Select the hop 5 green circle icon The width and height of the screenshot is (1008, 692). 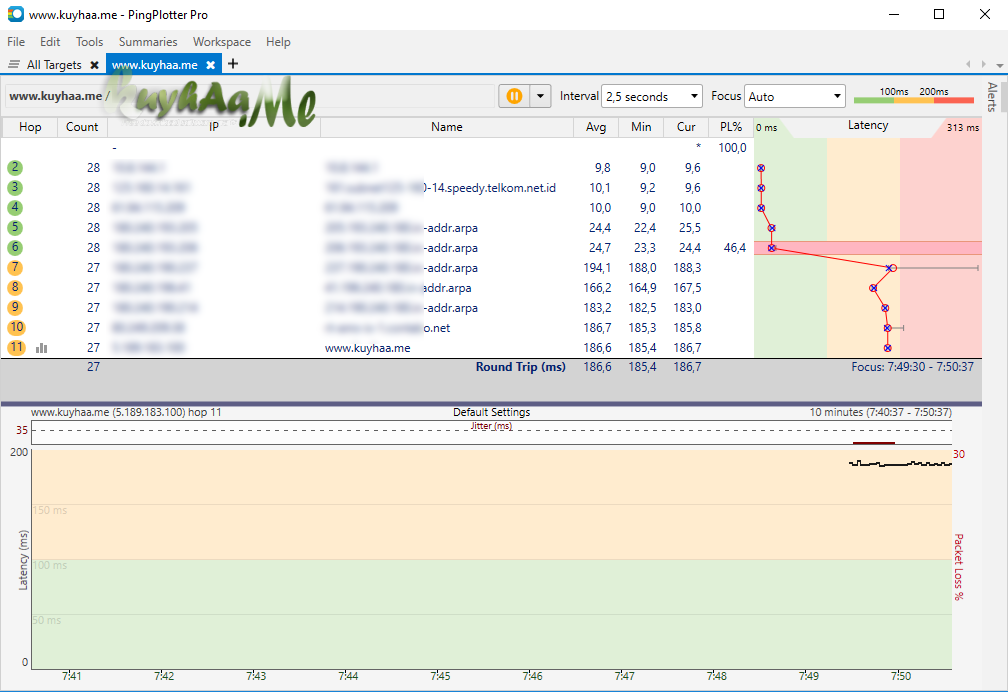click(x=15, y=228)
